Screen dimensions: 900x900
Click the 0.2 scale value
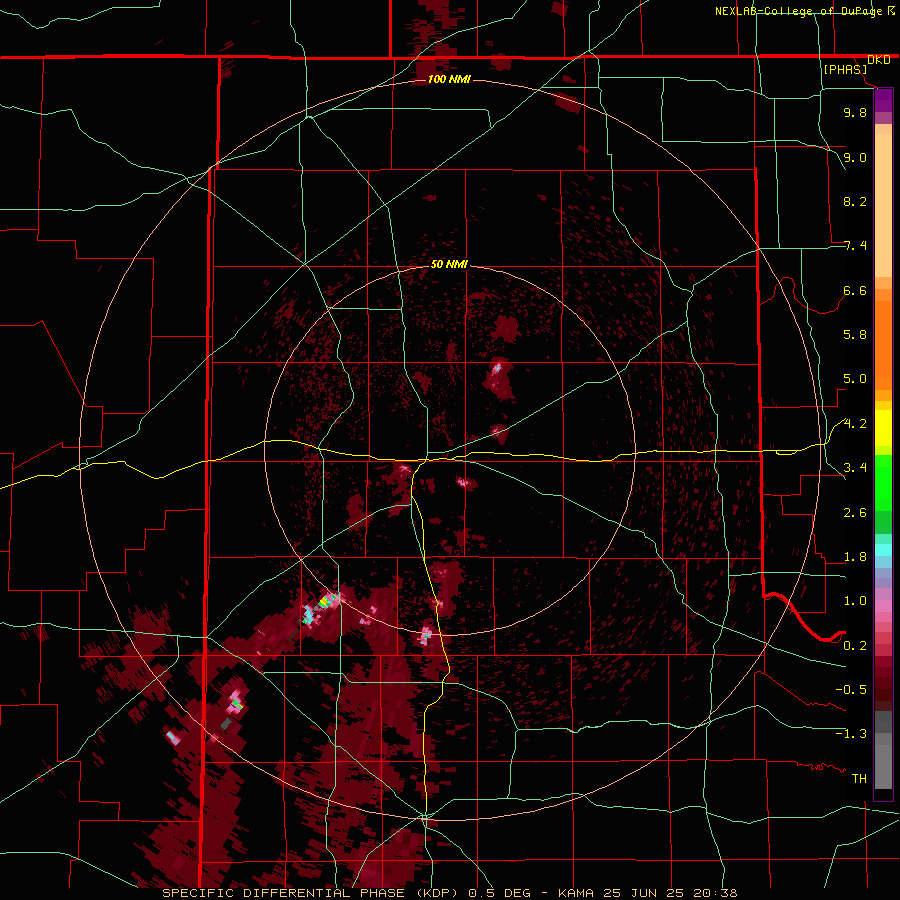tap(855, 646)
